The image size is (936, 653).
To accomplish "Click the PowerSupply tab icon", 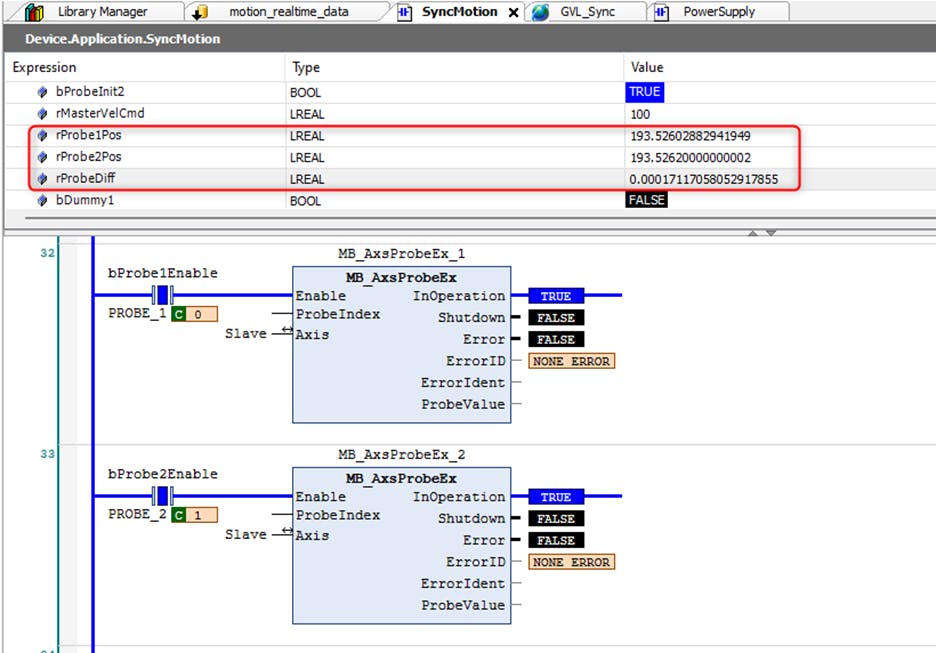I will coord(662,12).
